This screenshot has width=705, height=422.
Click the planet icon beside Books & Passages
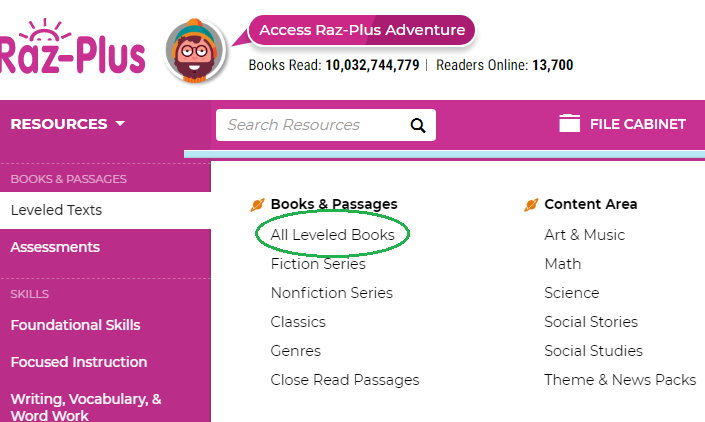[x=257, y=205]
